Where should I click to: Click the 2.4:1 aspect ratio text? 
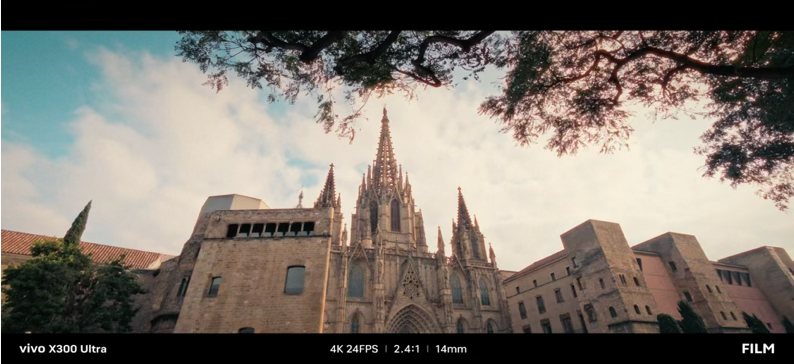[406, 349]
